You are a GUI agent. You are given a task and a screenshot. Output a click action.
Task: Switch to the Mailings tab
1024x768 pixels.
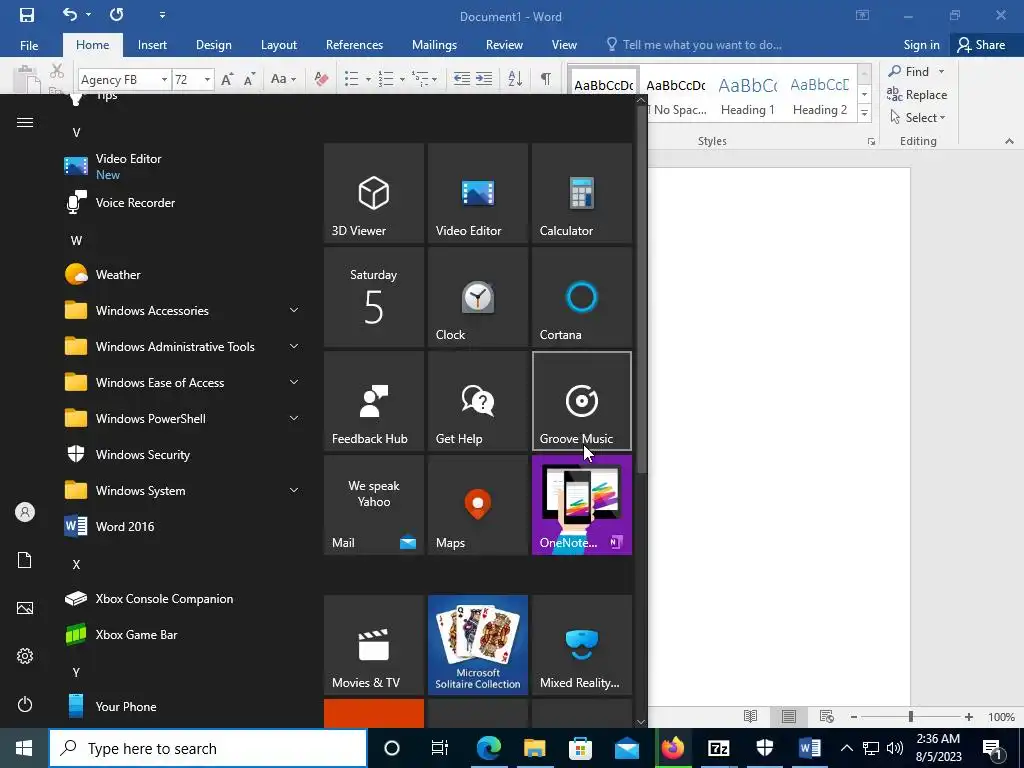pyautogui.click(x=434, y=45)
